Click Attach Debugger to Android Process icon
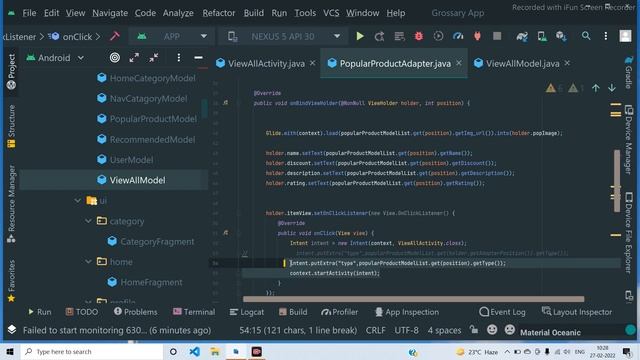 [x=477, y=36]
